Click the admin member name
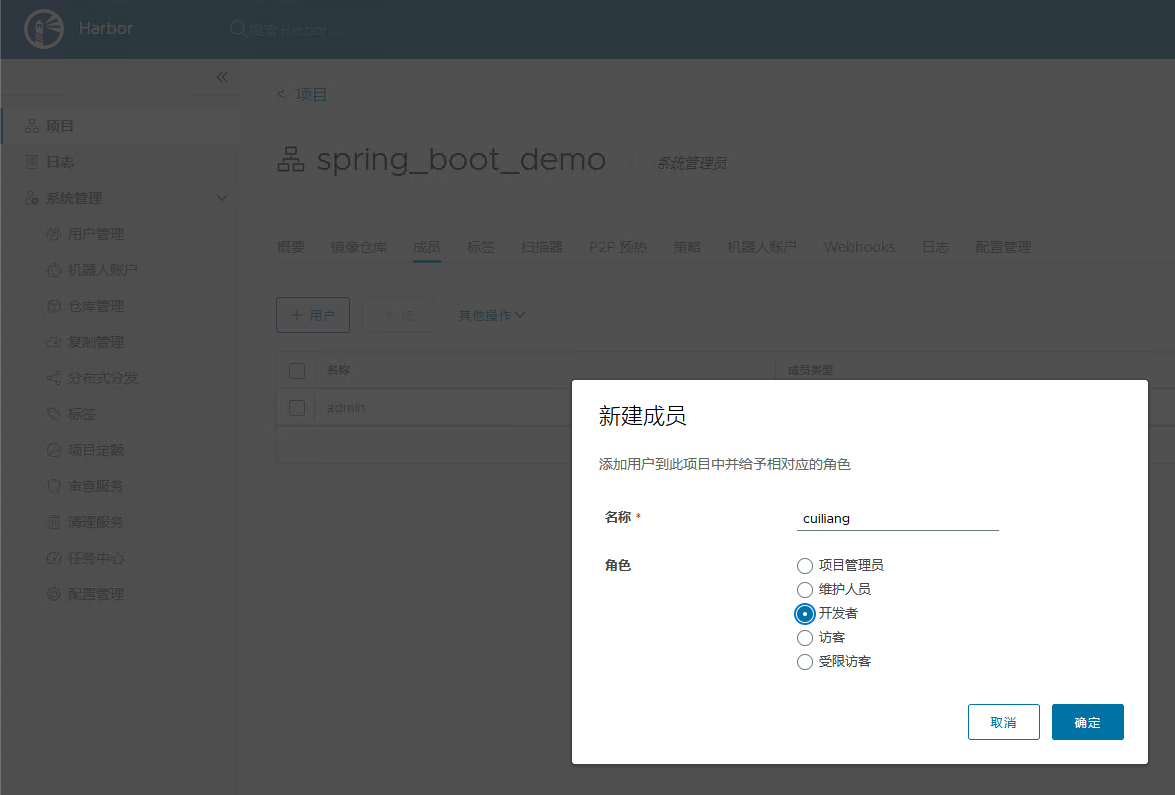Image resolution: width=1175 pixels, height=795 pixels. [x=345, y=408]
